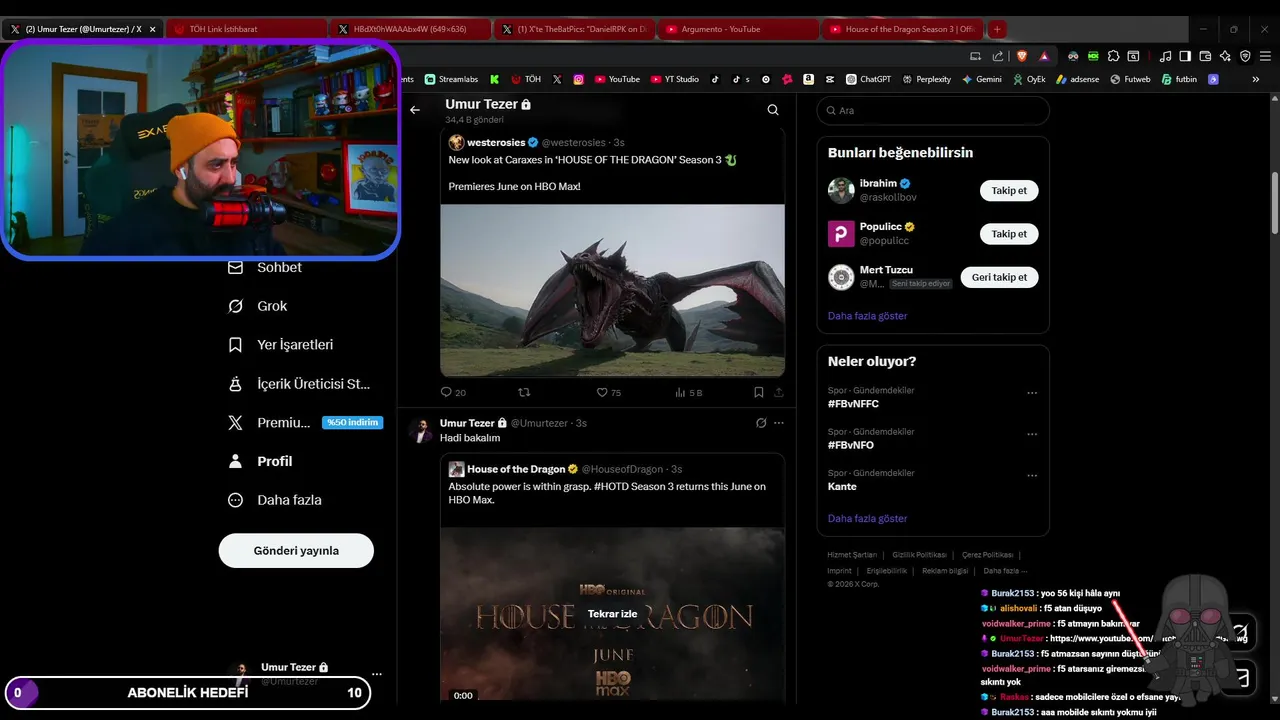Screen dimensions: 1280x720
Task: Open Sohbet messages in the sidebar
Action: pos(265,268)
